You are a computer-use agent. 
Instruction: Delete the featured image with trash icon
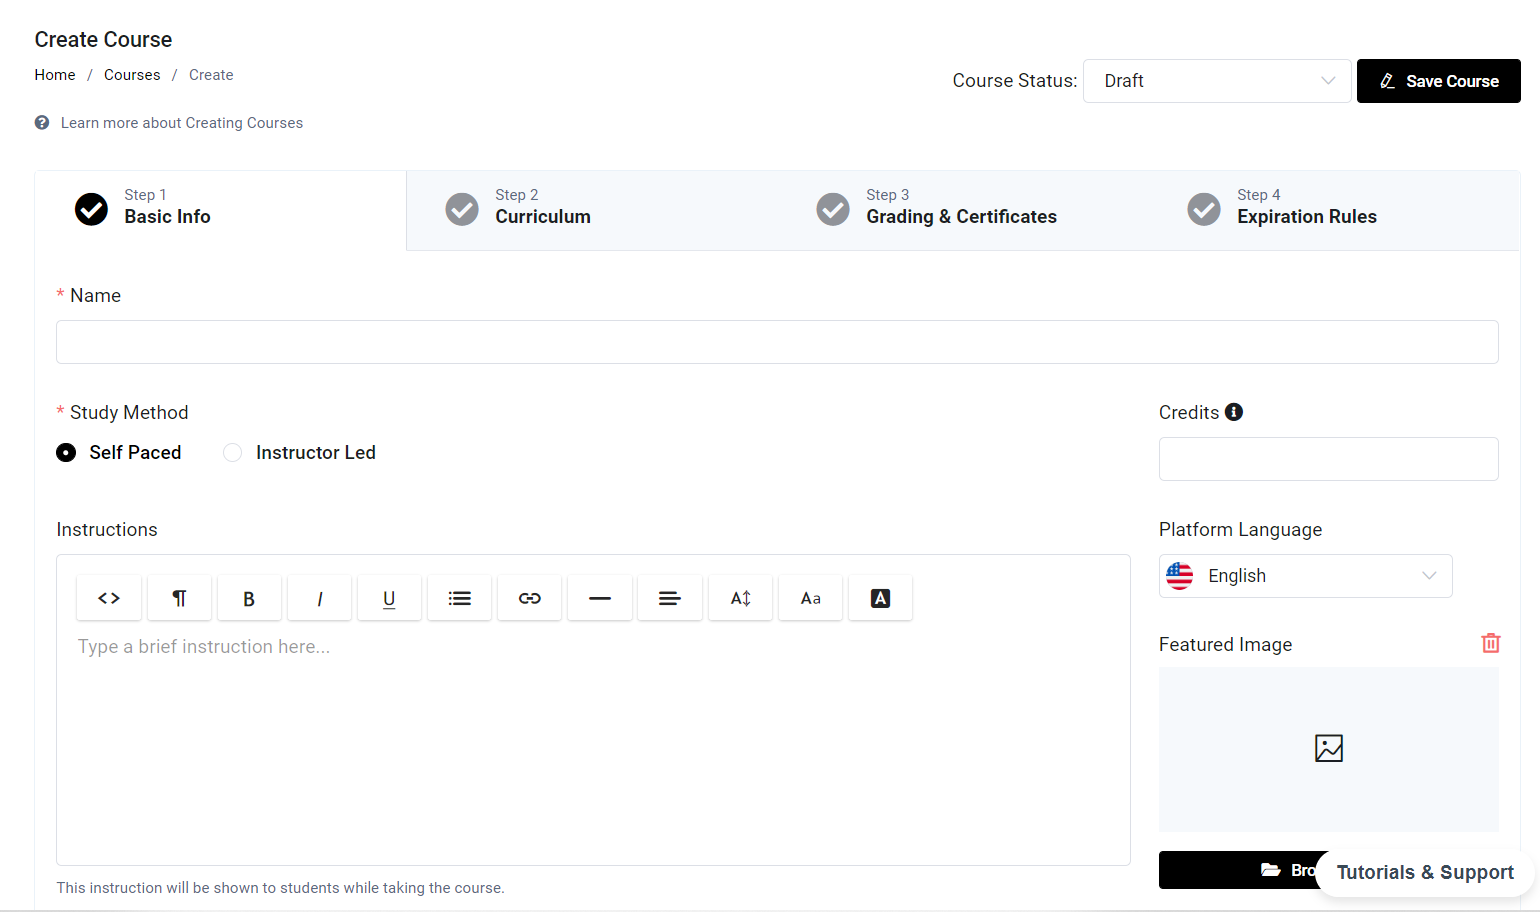tap(1490, 643)
